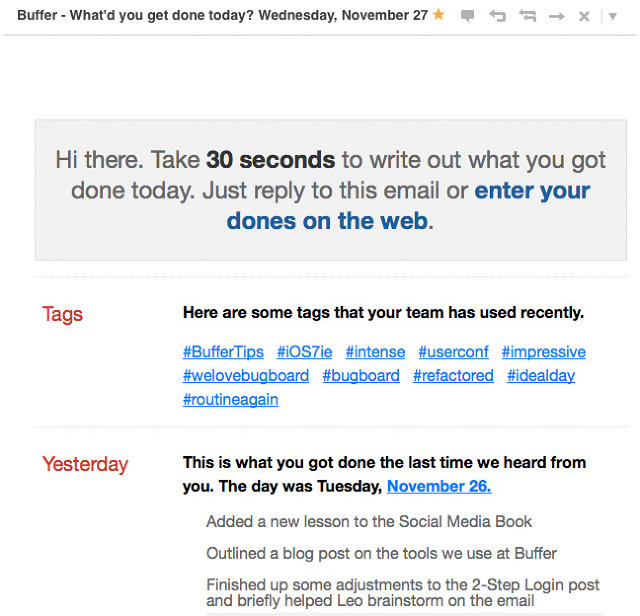
Task: Open the #refactored tag
Action: tap(453, 376)
